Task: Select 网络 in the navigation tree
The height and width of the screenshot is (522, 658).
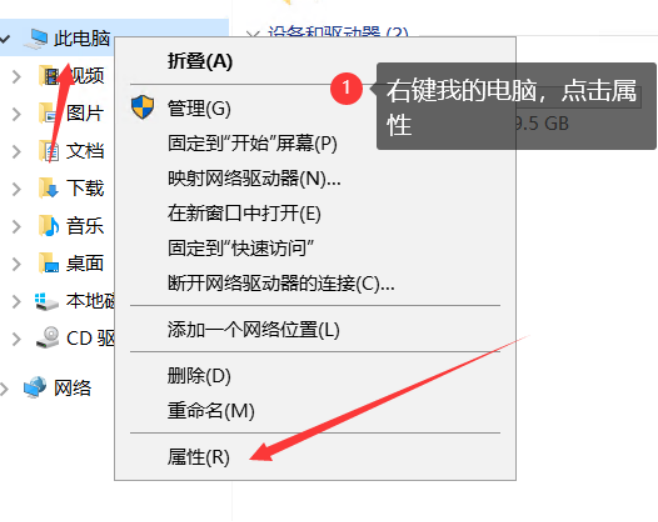Action: tap(73, 387)
